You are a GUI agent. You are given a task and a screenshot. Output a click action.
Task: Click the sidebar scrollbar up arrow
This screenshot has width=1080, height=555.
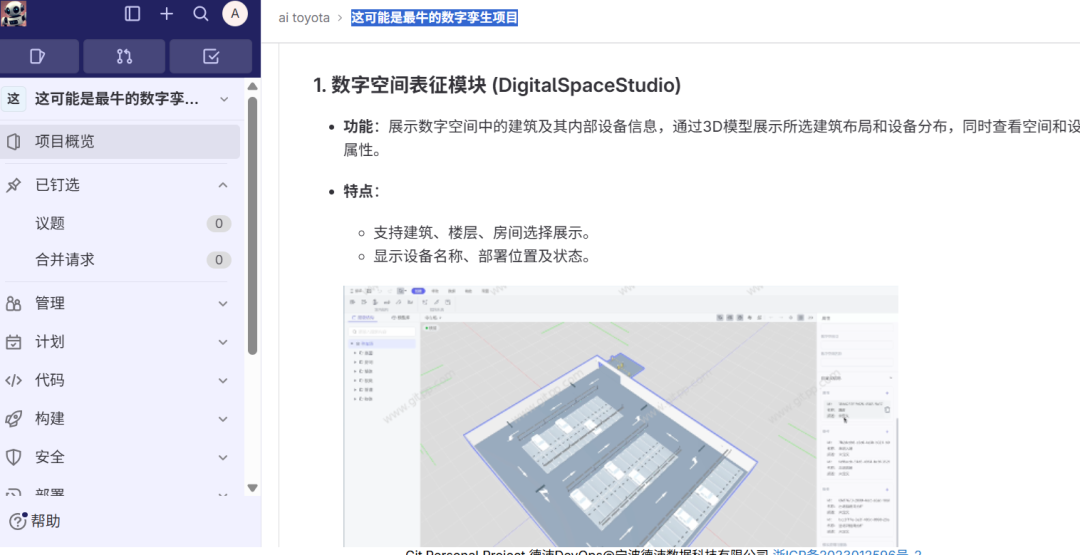pyautogui.click(x=253, y=86)
